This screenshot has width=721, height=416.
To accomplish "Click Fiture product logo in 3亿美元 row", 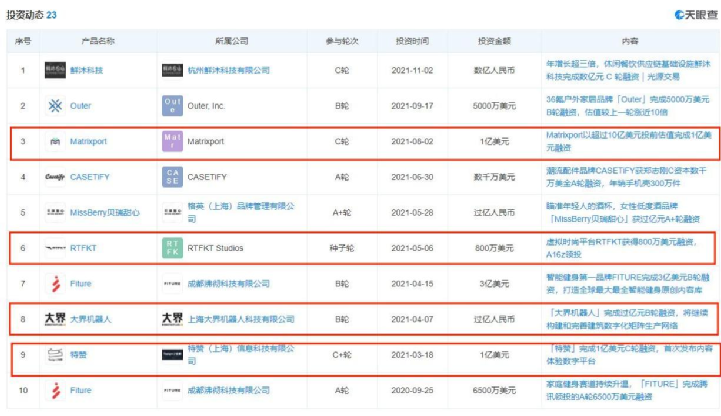I will 55,284.
